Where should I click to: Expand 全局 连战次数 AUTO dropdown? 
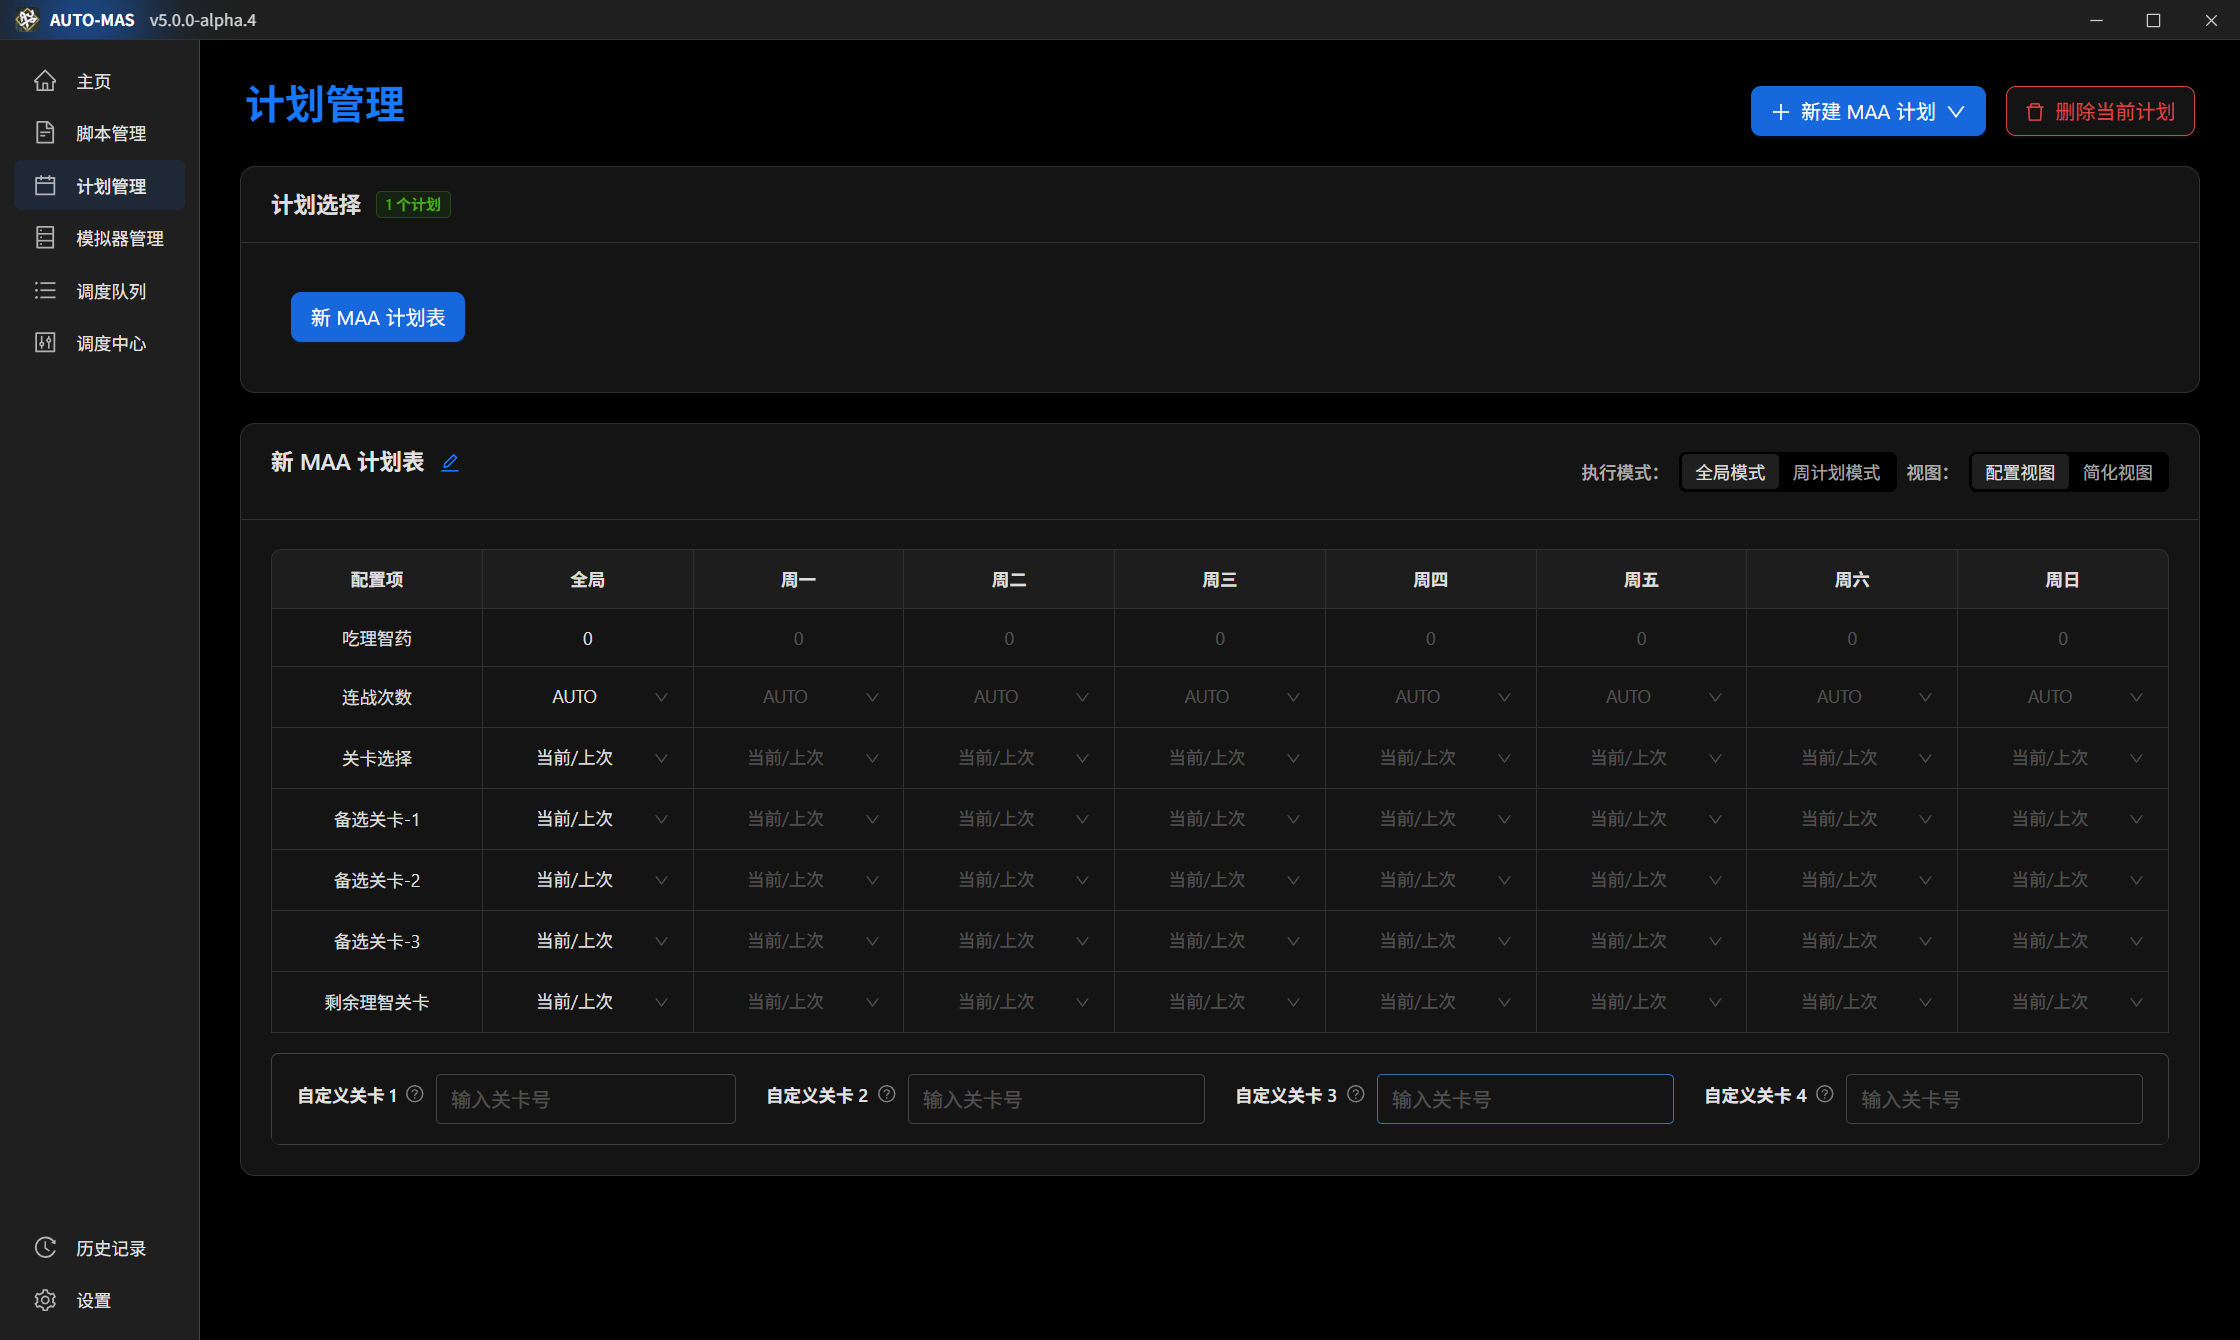588,697
